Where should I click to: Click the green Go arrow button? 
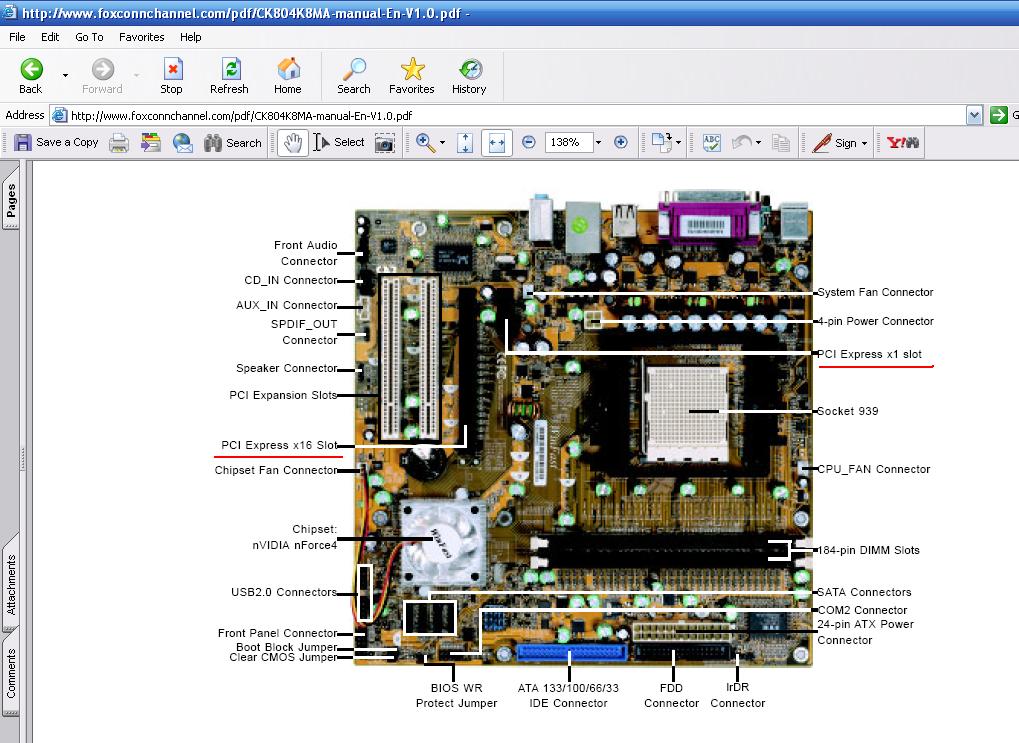coord(998,116)
